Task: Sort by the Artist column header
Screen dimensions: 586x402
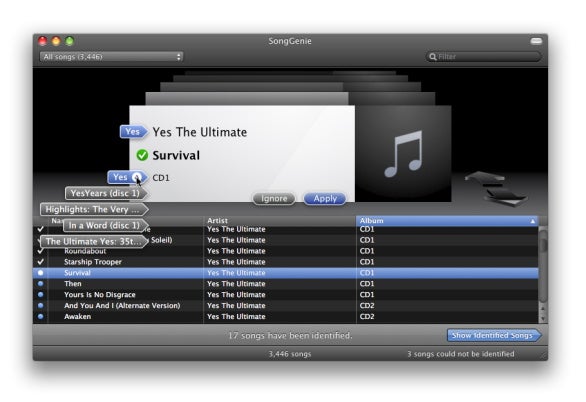Action: [x=280, y=220]
